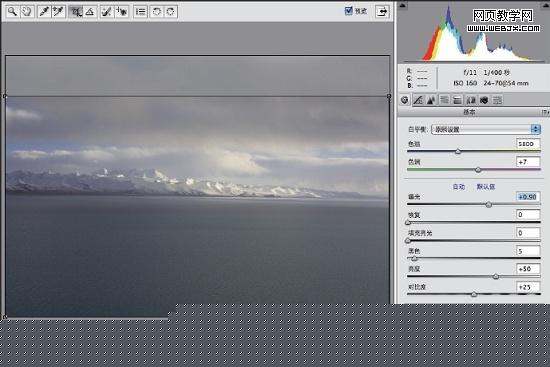
Task: Select the Hand pan tool
Action: pyautogui.click(x=27, y=12)
